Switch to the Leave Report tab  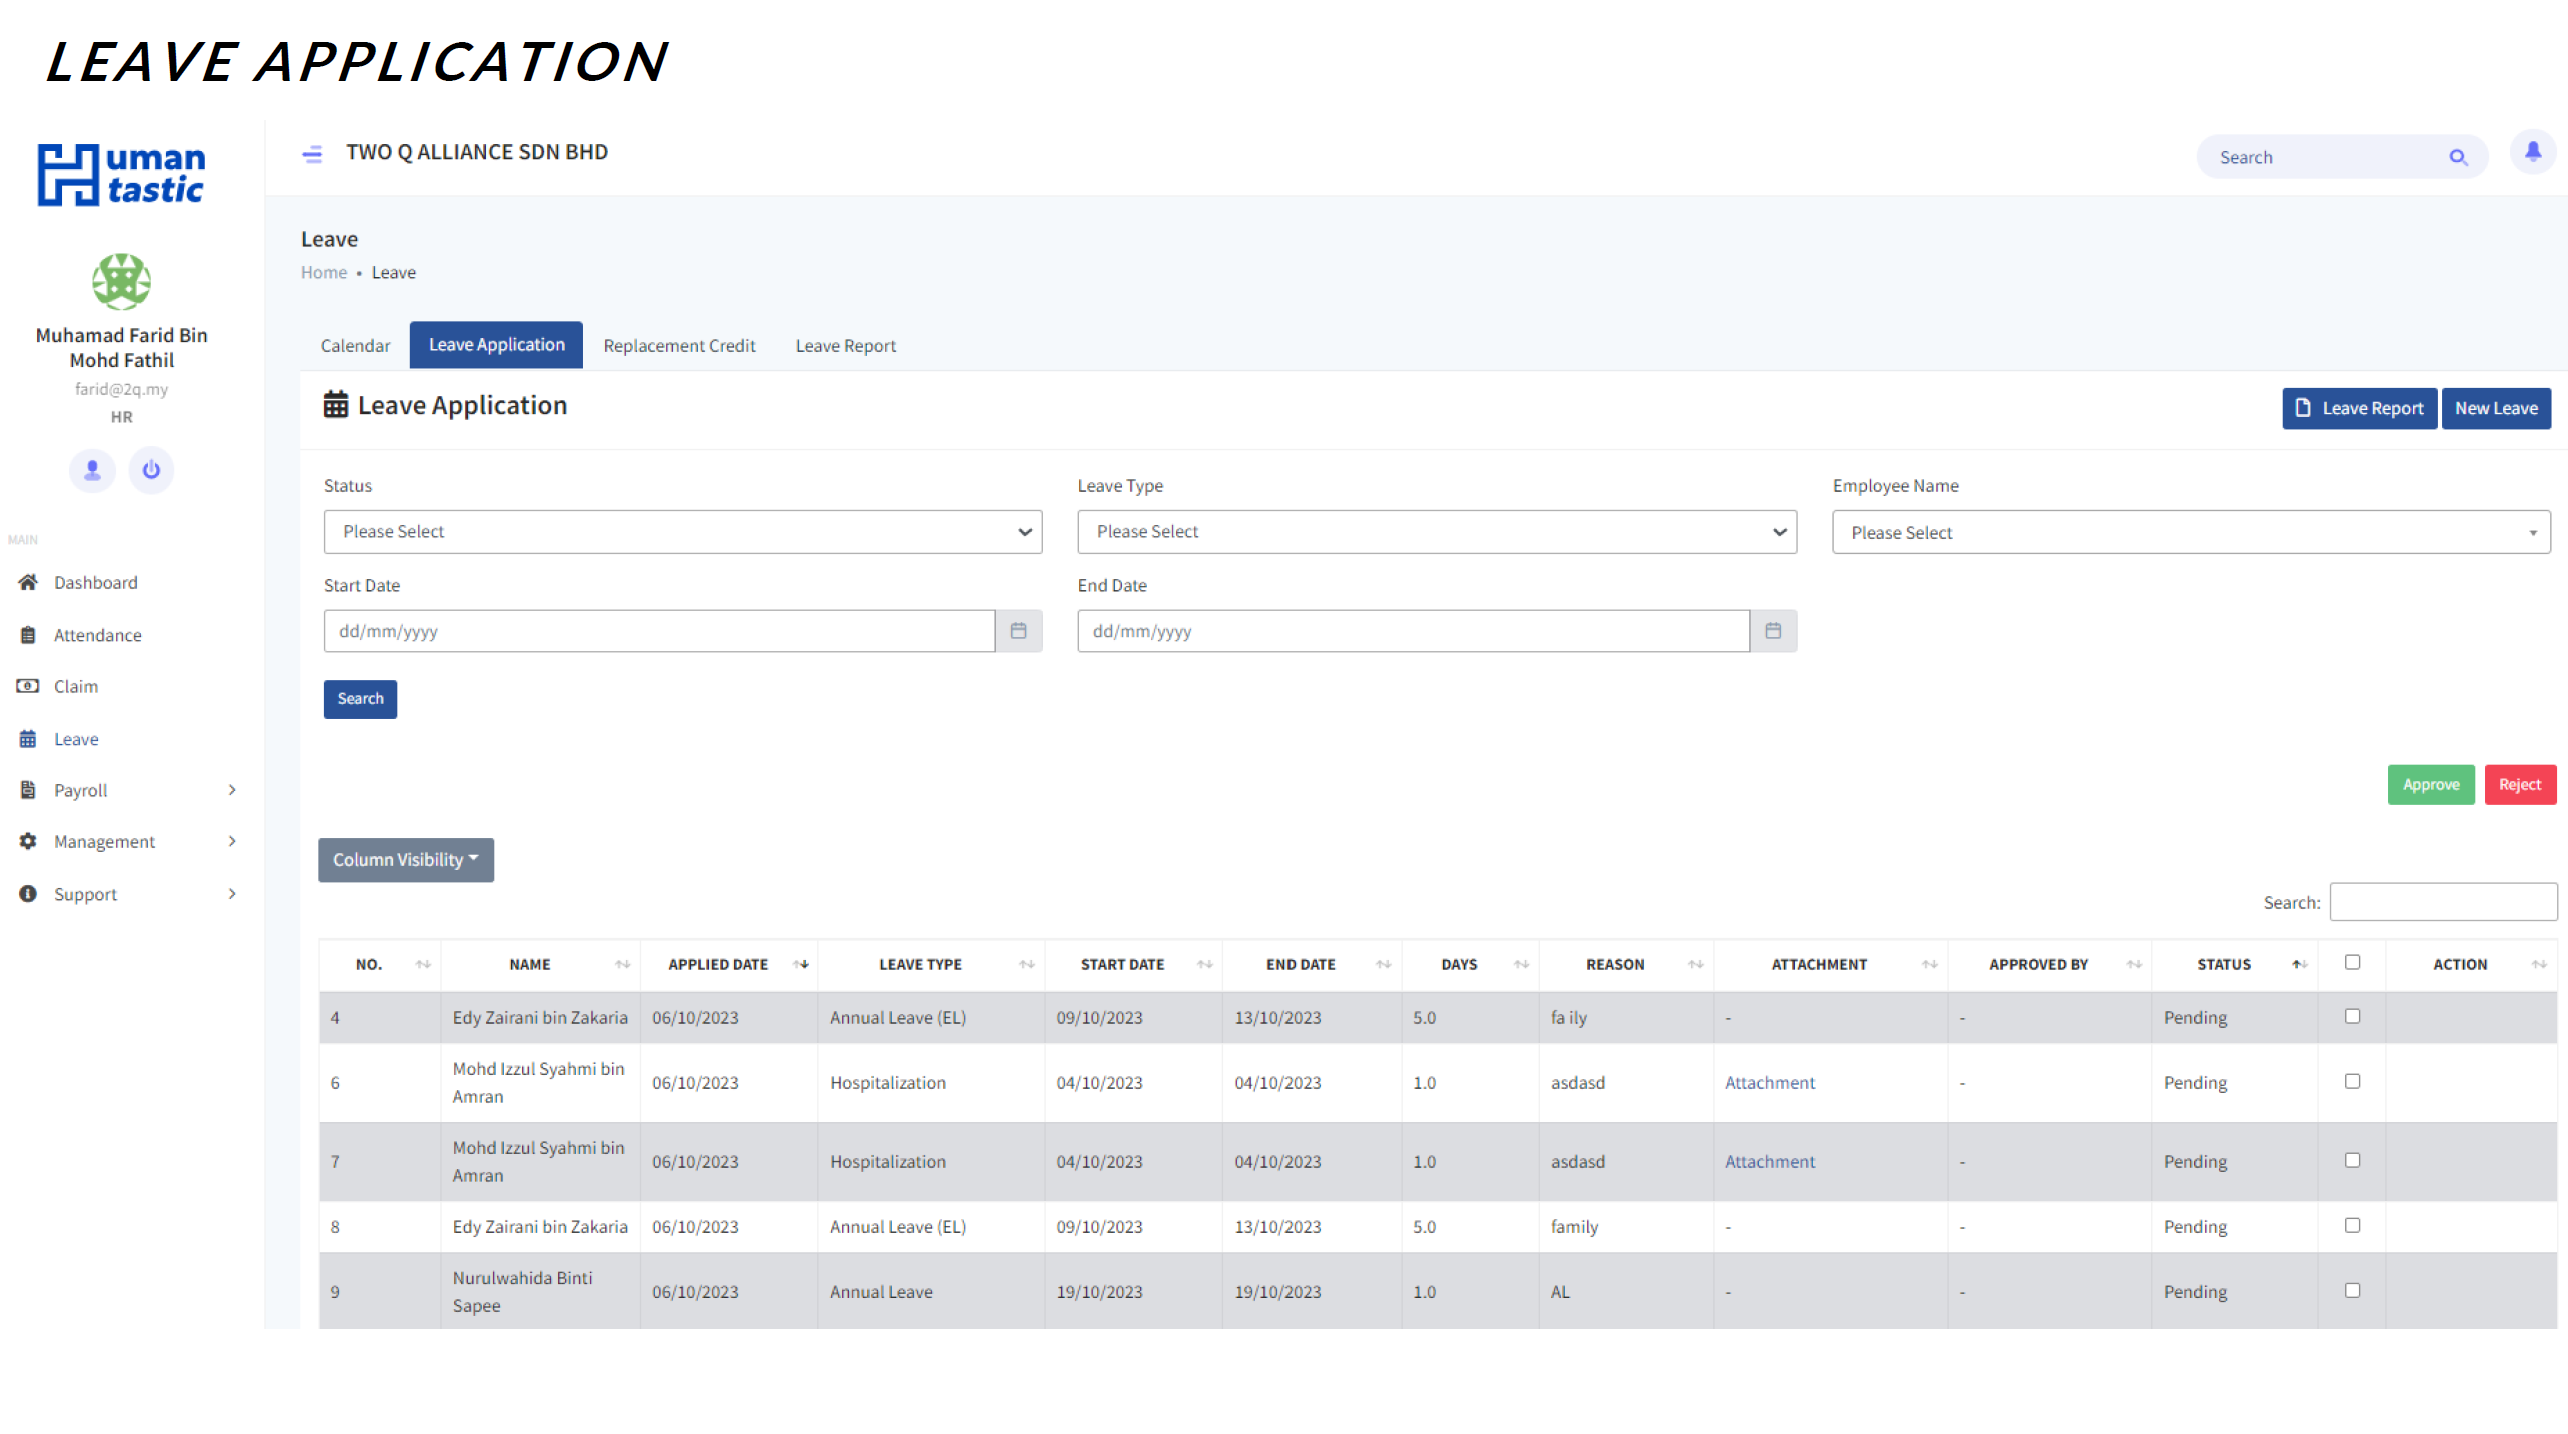point(845,344)
